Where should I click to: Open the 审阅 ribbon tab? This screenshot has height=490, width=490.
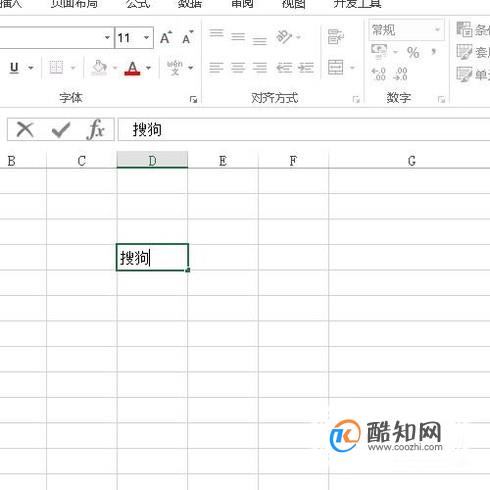242,4
